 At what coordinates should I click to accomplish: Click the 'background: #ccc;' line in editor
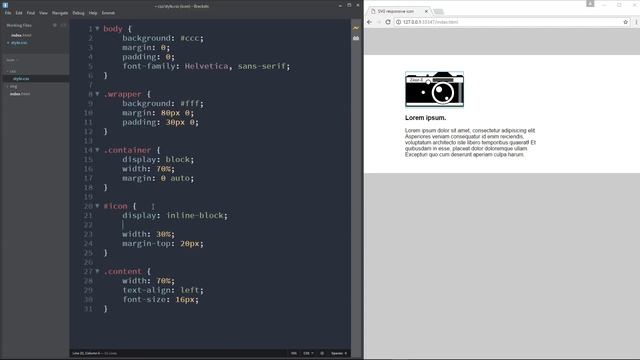click(x=163, y=38)
